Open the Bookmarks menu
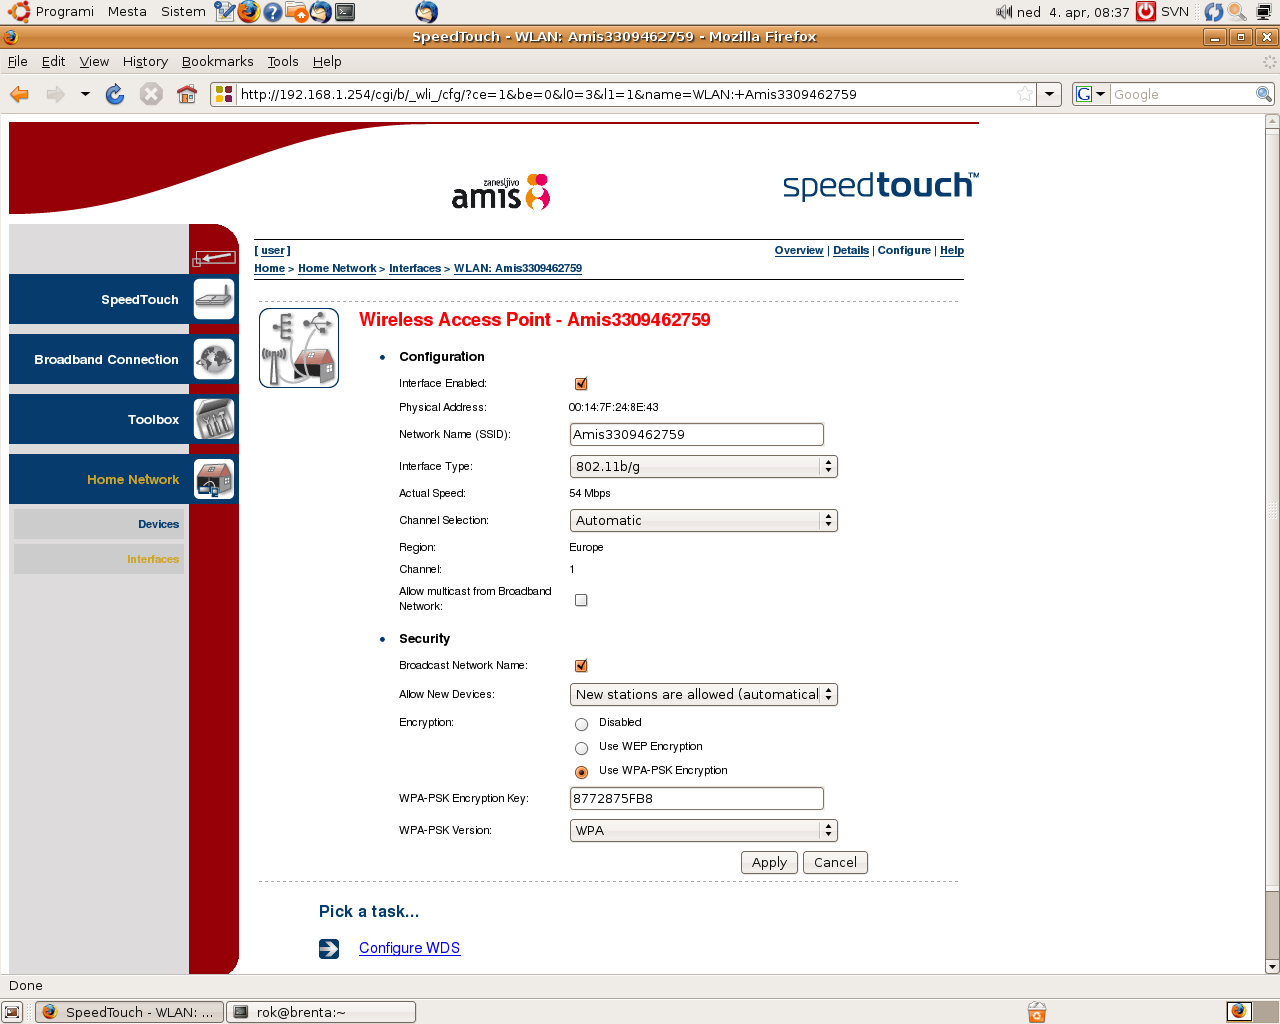Image resolution: width=1280 pixels, height=1024 pixels. coord(217,61)
